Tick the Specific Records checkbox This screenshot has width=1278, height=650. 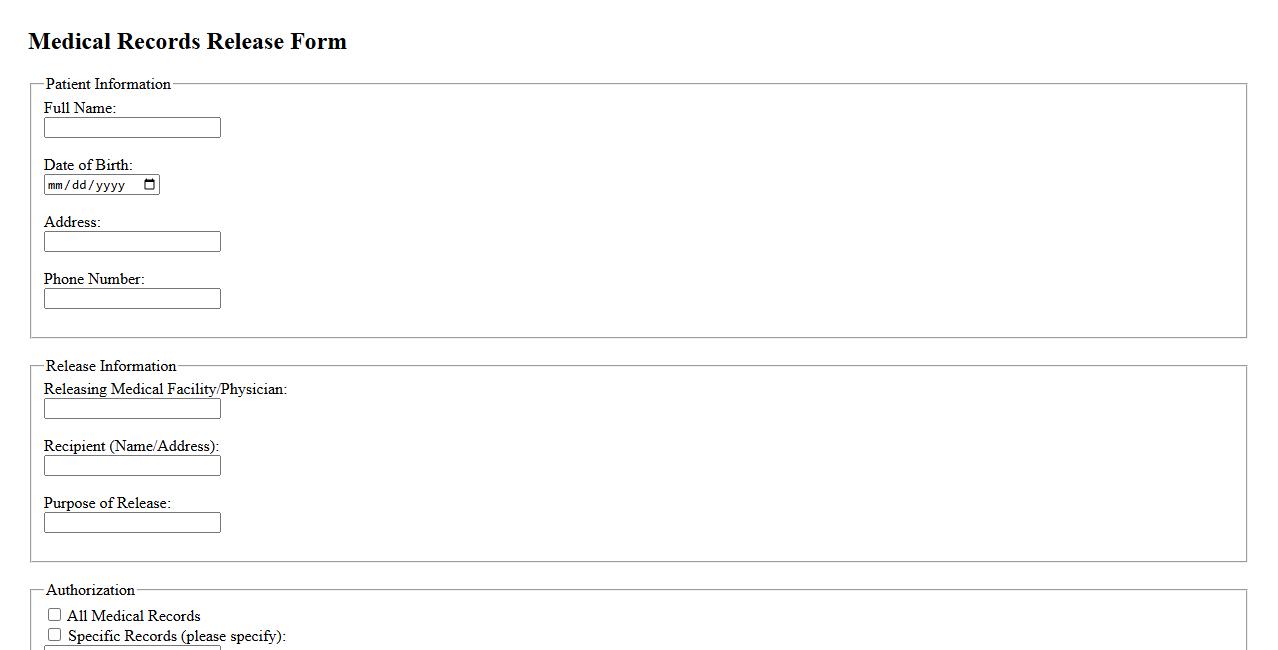click(55, 635)
